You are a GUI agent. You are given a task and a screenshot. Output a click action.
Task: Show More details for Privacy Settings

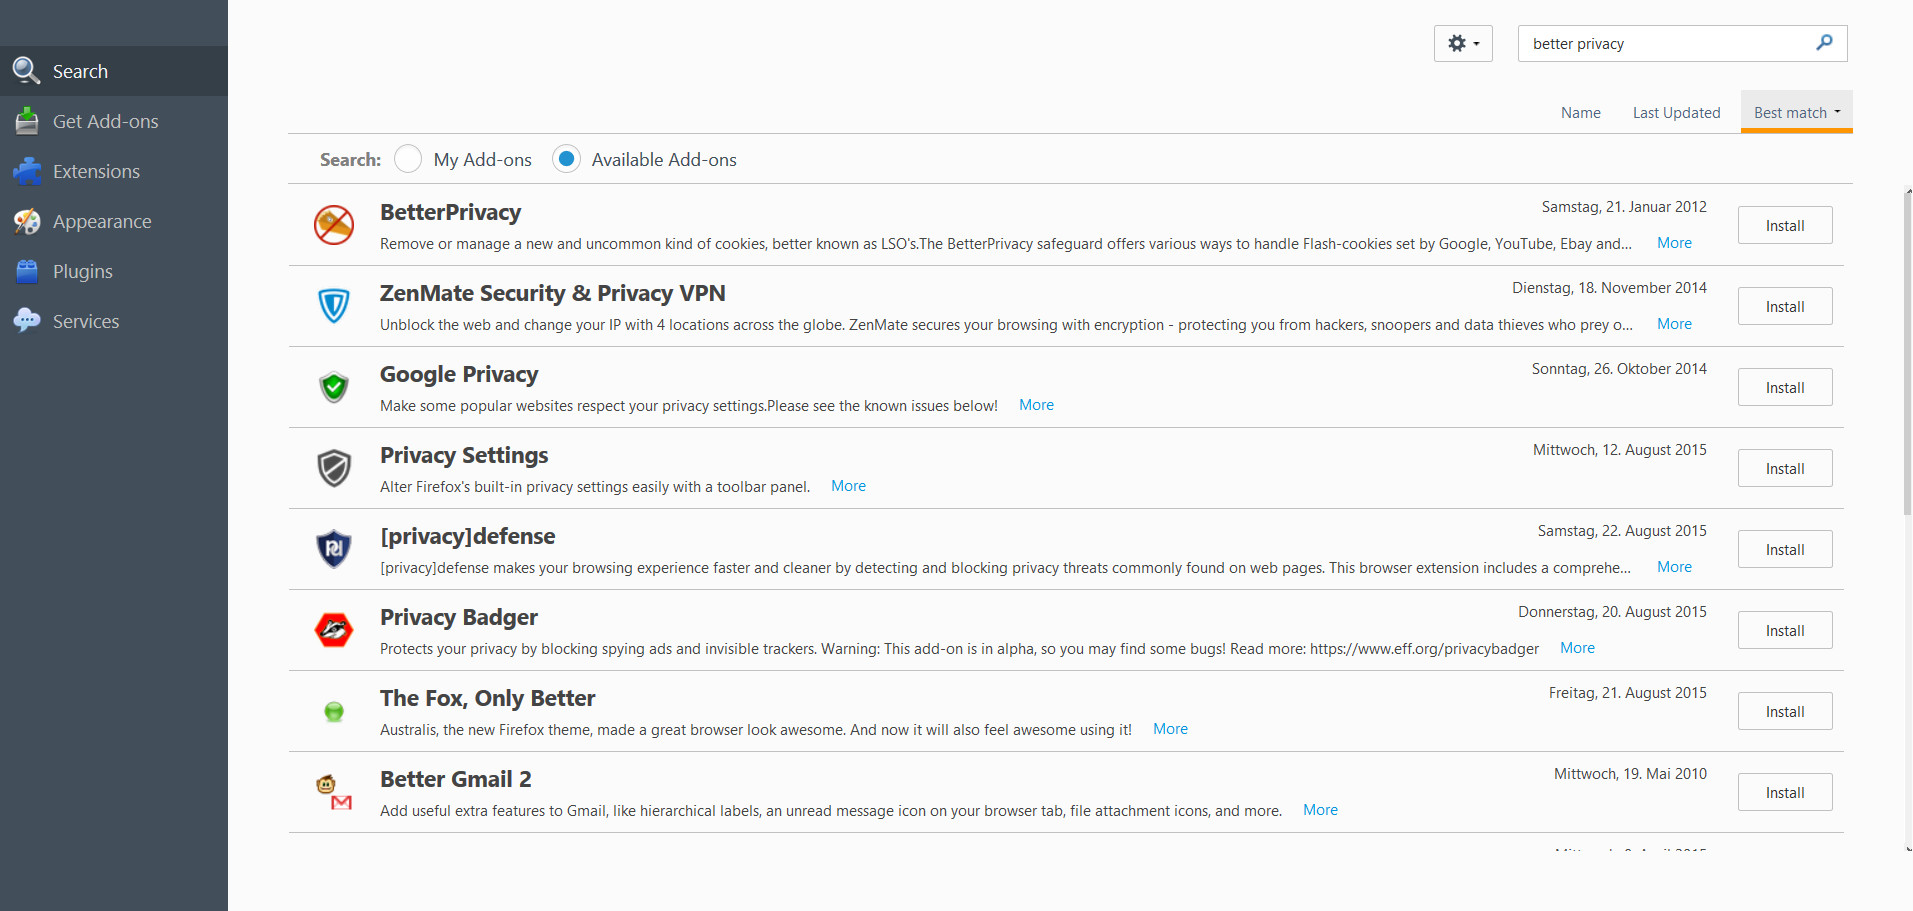(848, 486)
